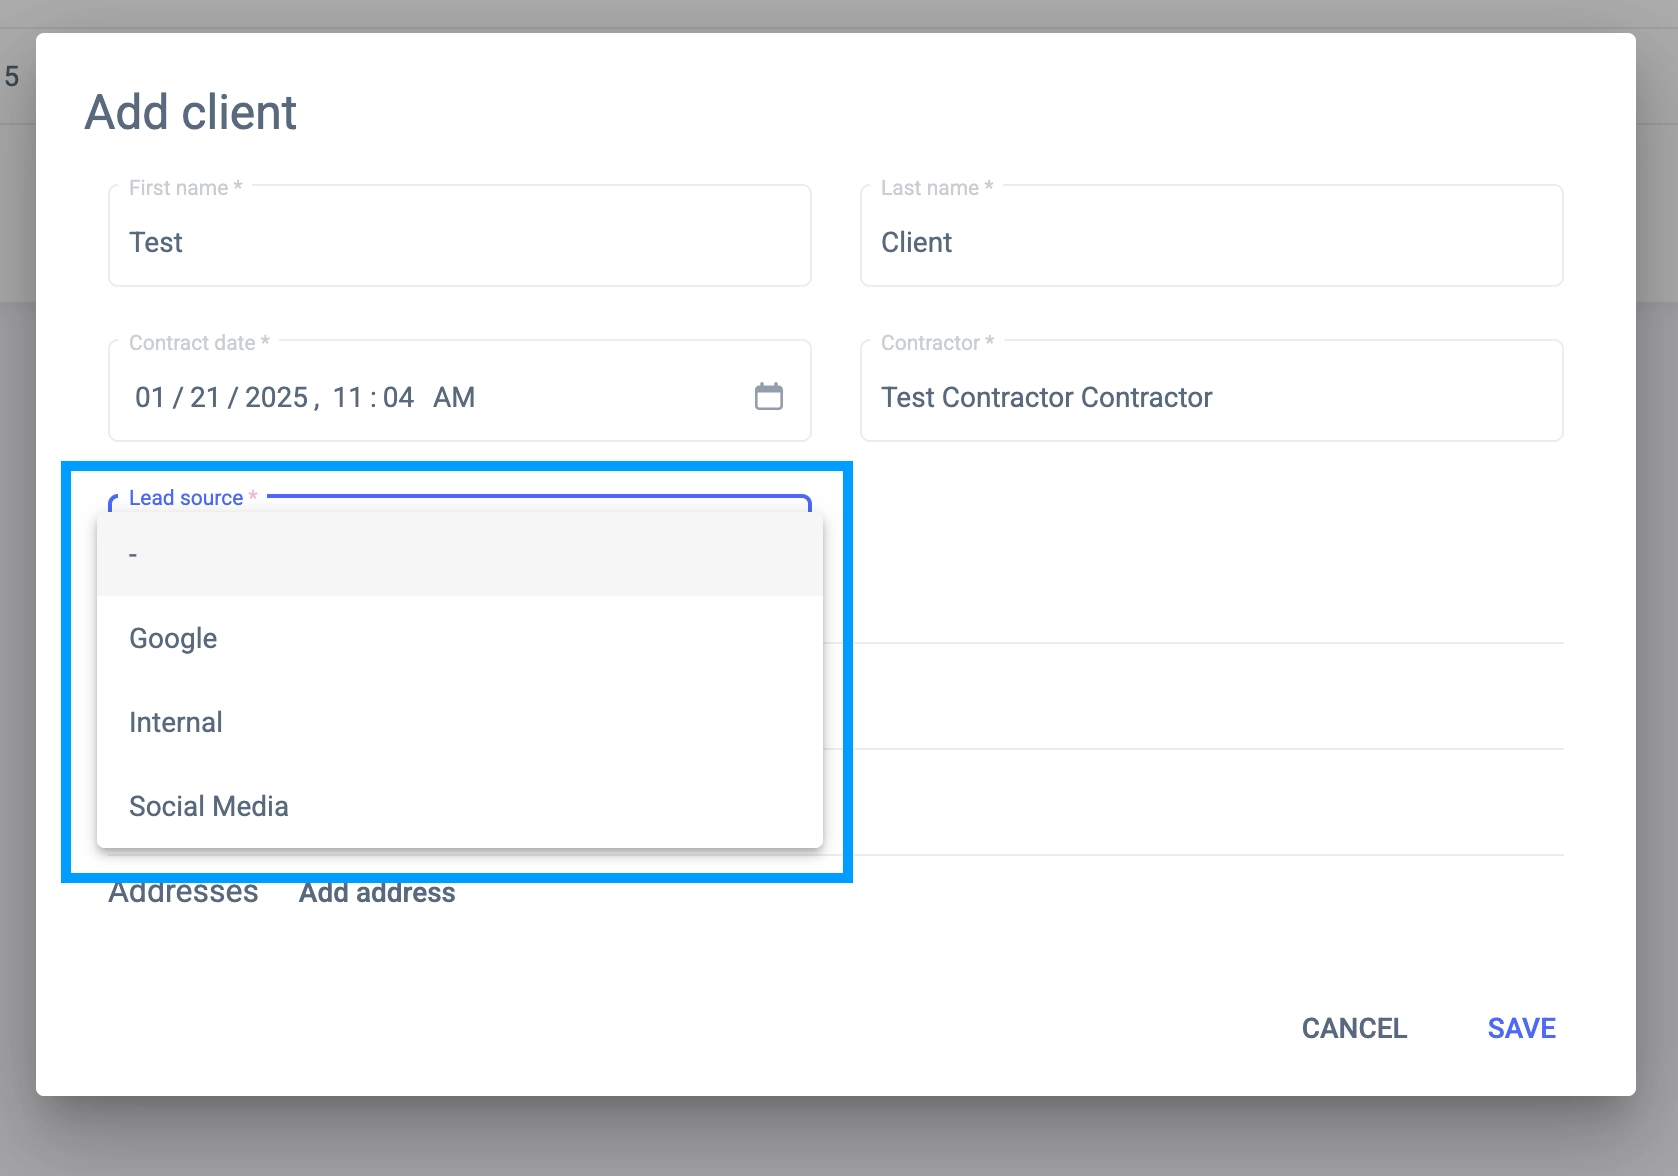This screenshot has width=1678, height=1176.
Task: Click the First name field containing Test
Action: point(459,242)
